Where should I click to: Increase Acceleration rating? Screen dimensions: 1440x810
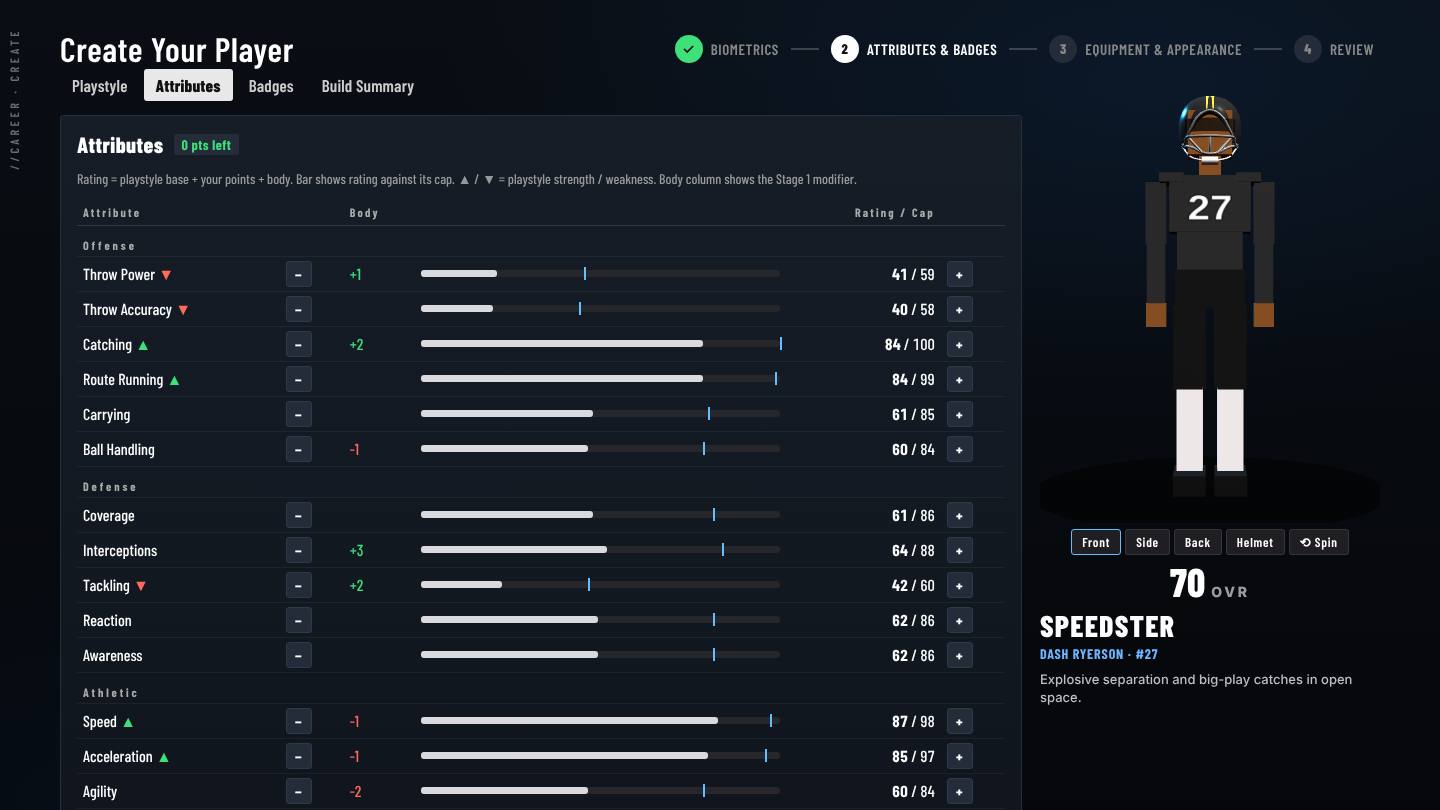click(959, 756)
